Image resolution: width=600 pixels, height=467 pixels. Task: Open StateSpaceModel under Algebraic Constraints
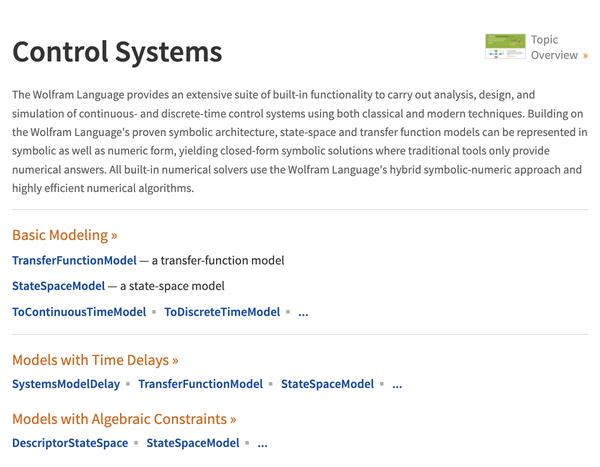193,443
